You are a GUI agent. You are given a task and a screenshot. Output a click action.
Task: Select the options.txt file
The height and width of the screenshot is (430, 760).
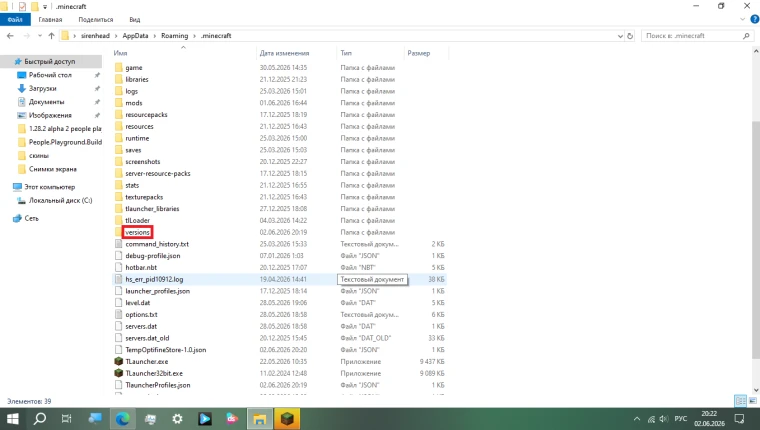[x=141, y=314]
